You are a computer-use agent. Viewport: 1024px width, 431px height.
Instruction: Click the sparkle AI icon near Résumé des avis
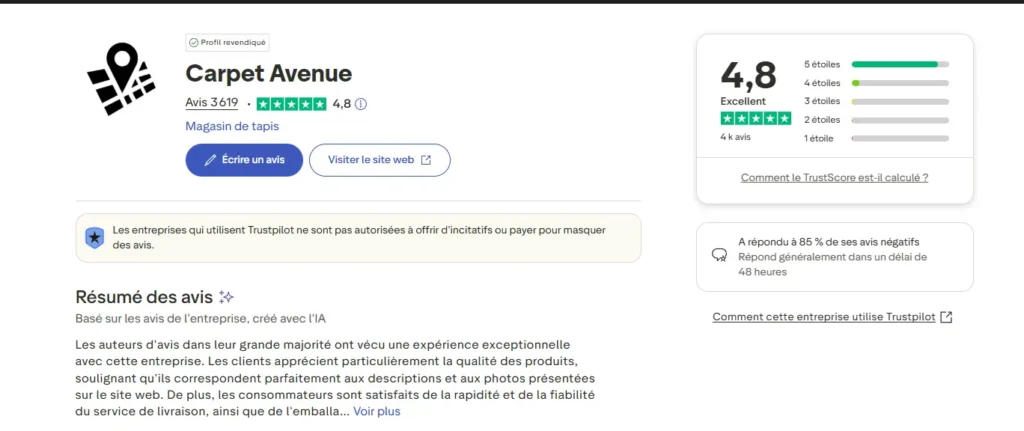pos(227,297)
